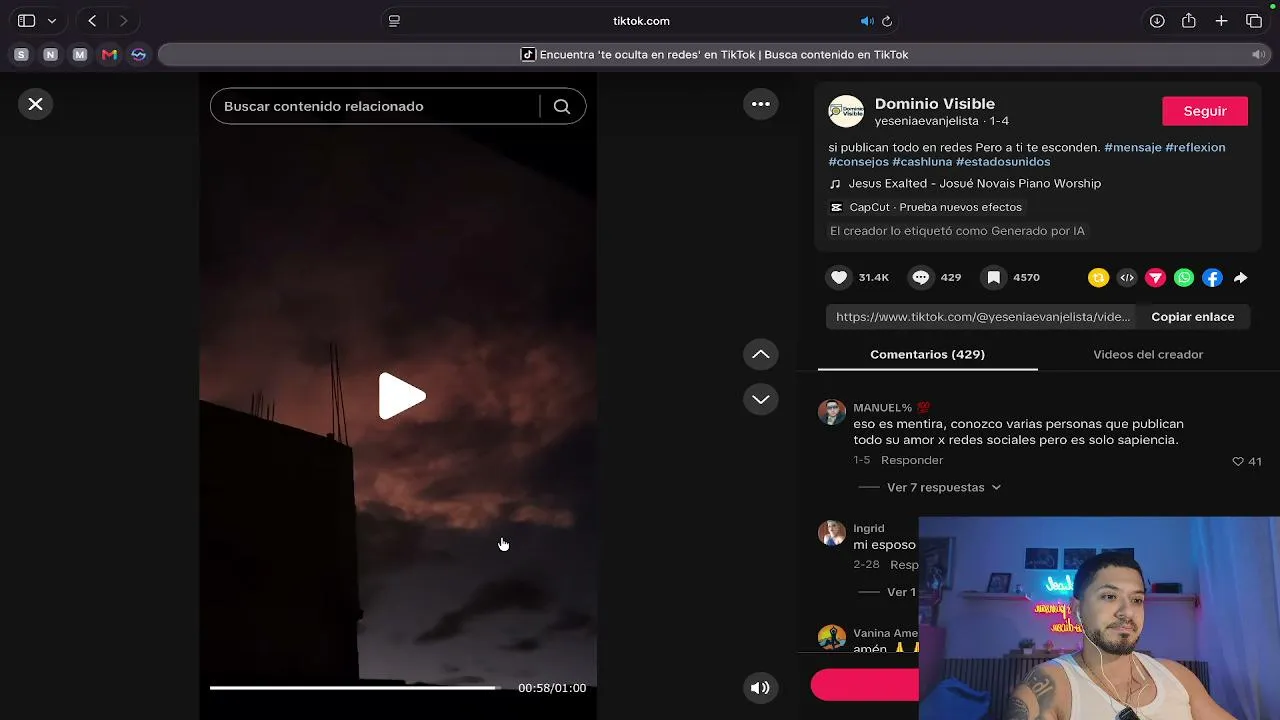The height and width of the screenshot is (720, 1280).
Task: Show Safari tab overview
Action: coord(1254,21)
